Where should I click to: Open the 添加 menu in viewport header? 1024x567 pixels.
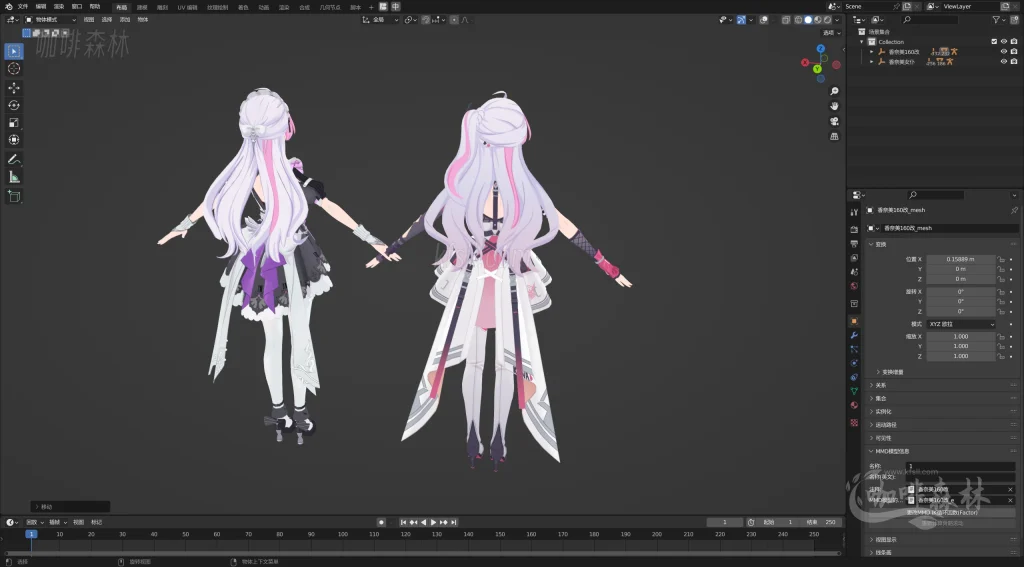[x=125, y=20]
